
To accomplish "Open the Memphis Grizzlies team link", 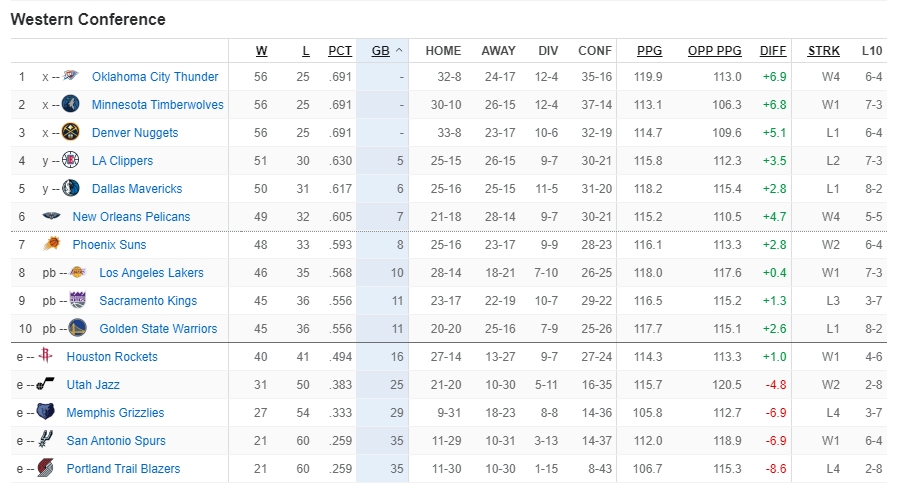I will click(x=115, y=413).
